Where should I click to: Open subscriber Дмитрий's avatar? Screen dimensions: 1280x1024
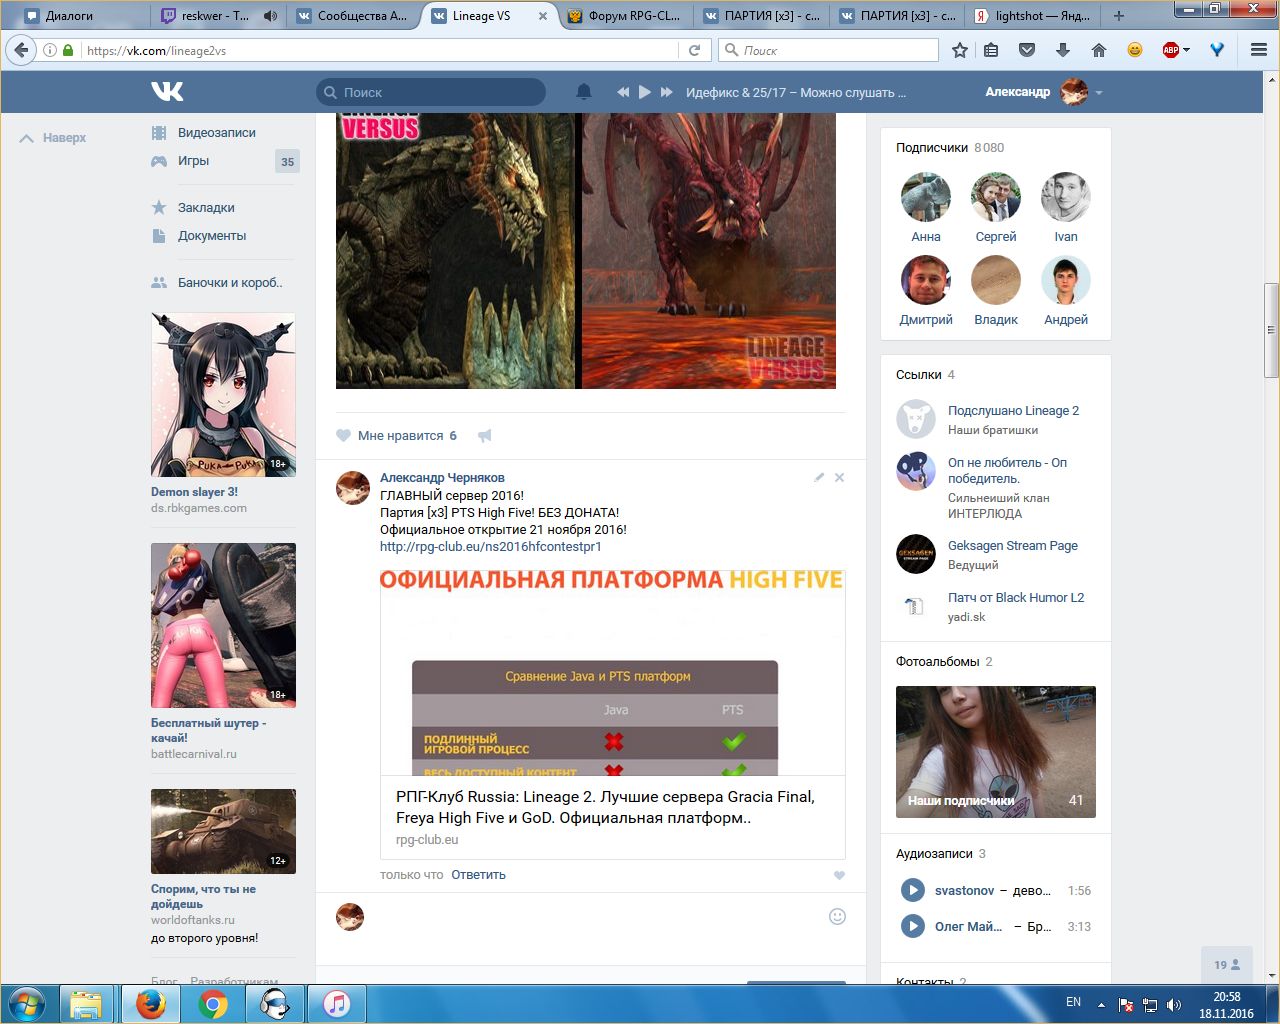click(926, 280)
